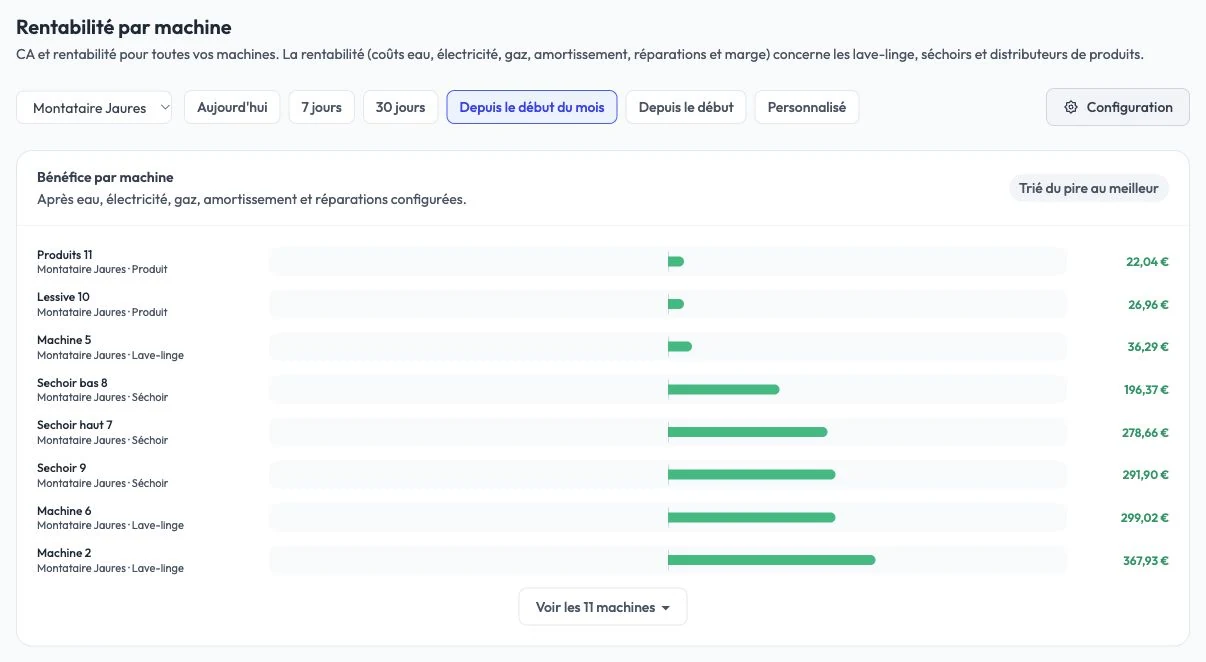Show data Depuis le début

(x=686, y=107)
